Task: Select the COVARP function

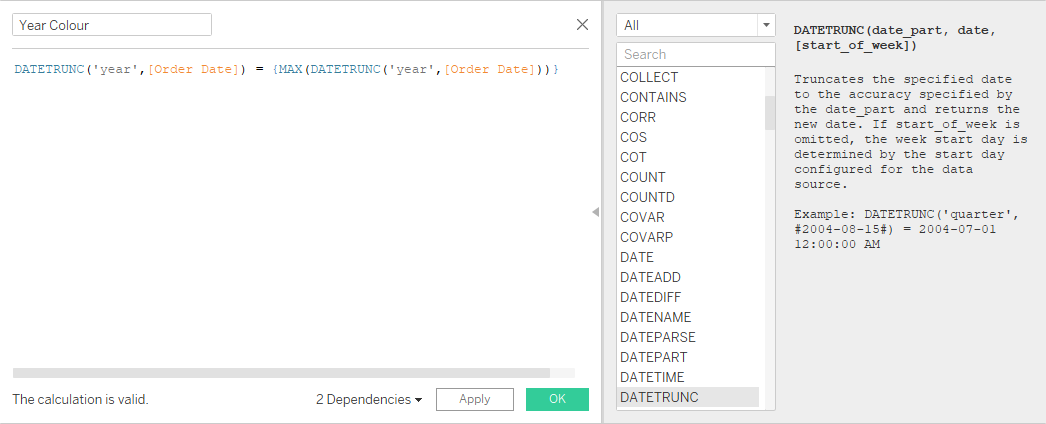Action: [646, 237]
